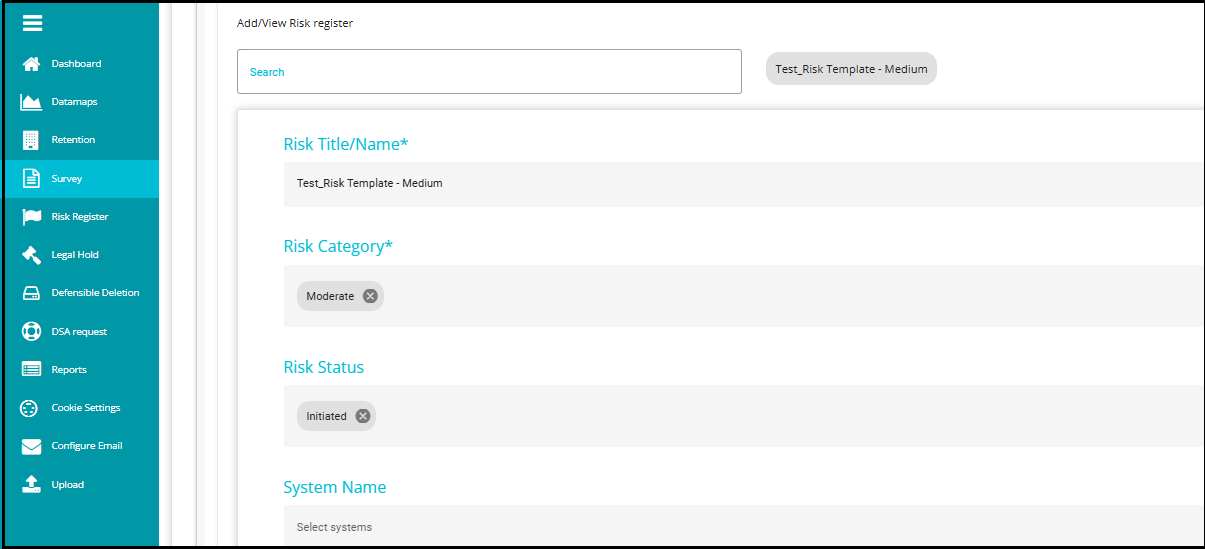The height and width of the screenshot is (549, 1205).
Task: Click the Cookie Settings icon
Action: [x=31, y=408]
